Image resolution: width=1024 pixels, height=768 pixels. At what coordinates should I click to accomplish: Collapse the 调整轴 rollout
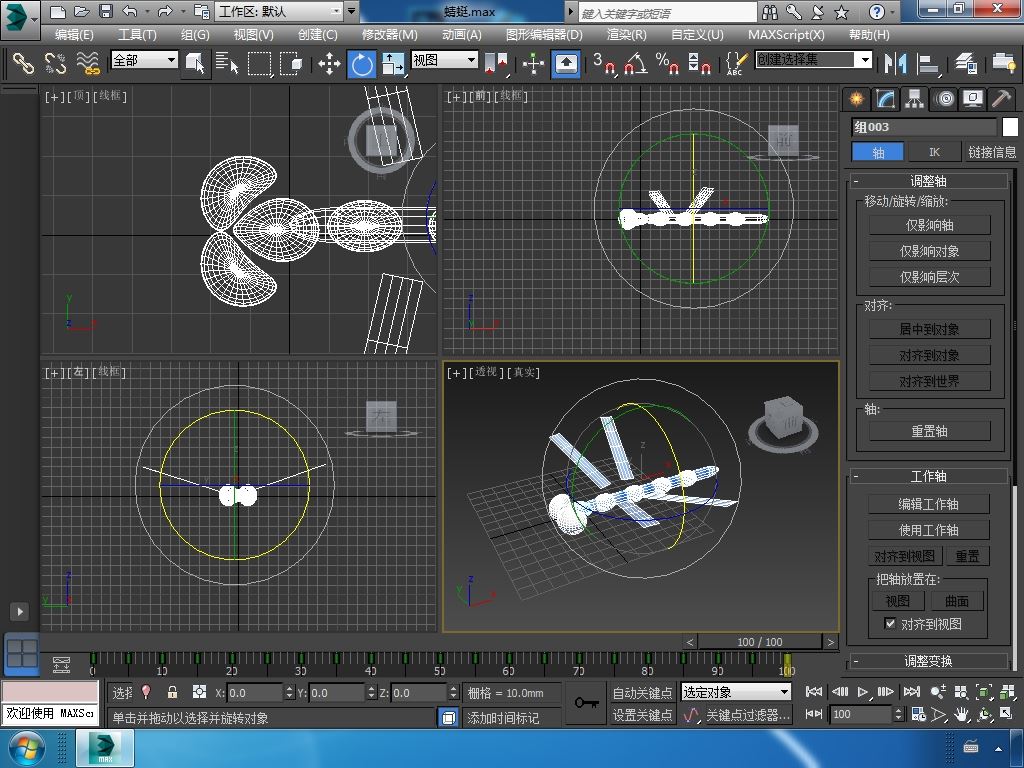(929, 181)
